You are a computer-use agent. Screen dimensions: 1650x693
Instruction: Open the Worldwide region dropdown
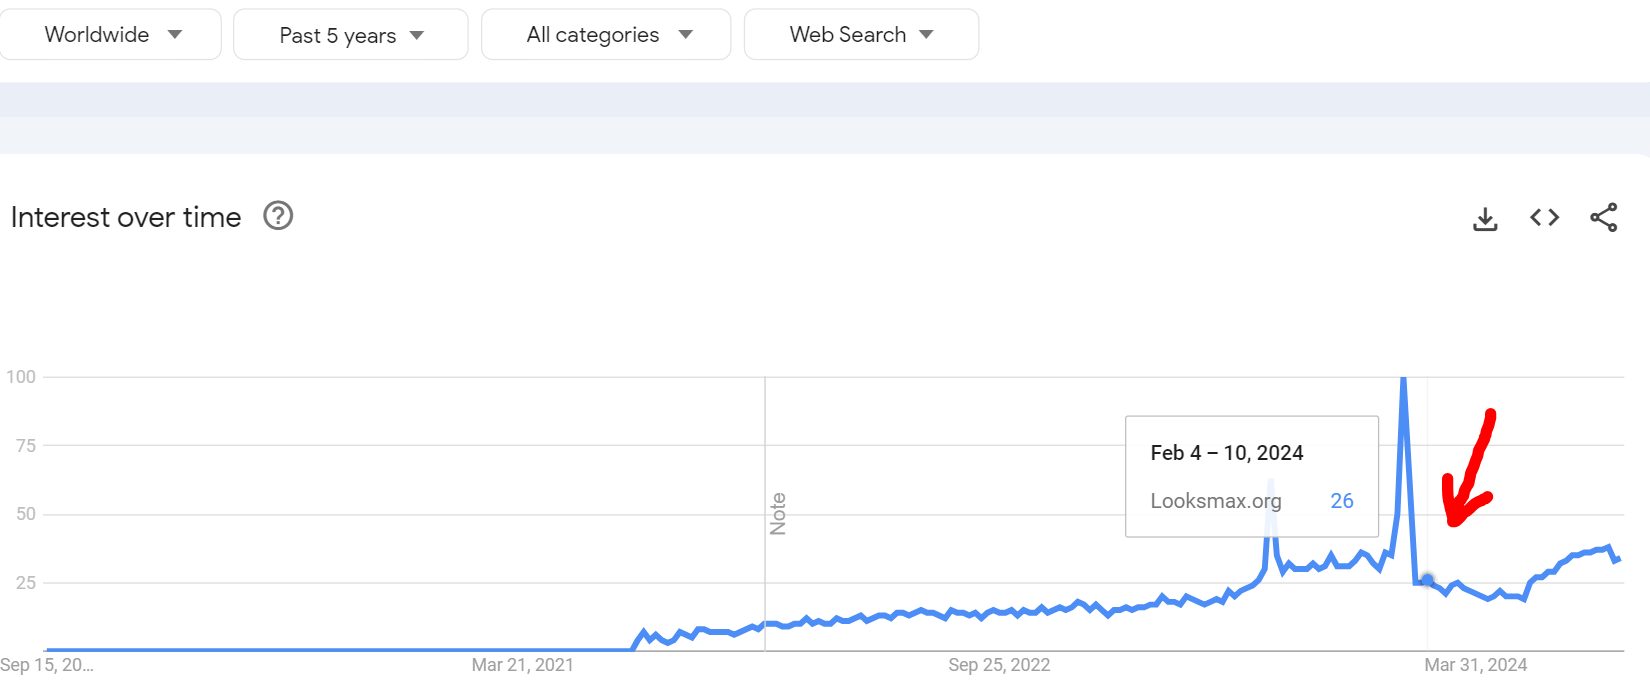coord(111,35)
